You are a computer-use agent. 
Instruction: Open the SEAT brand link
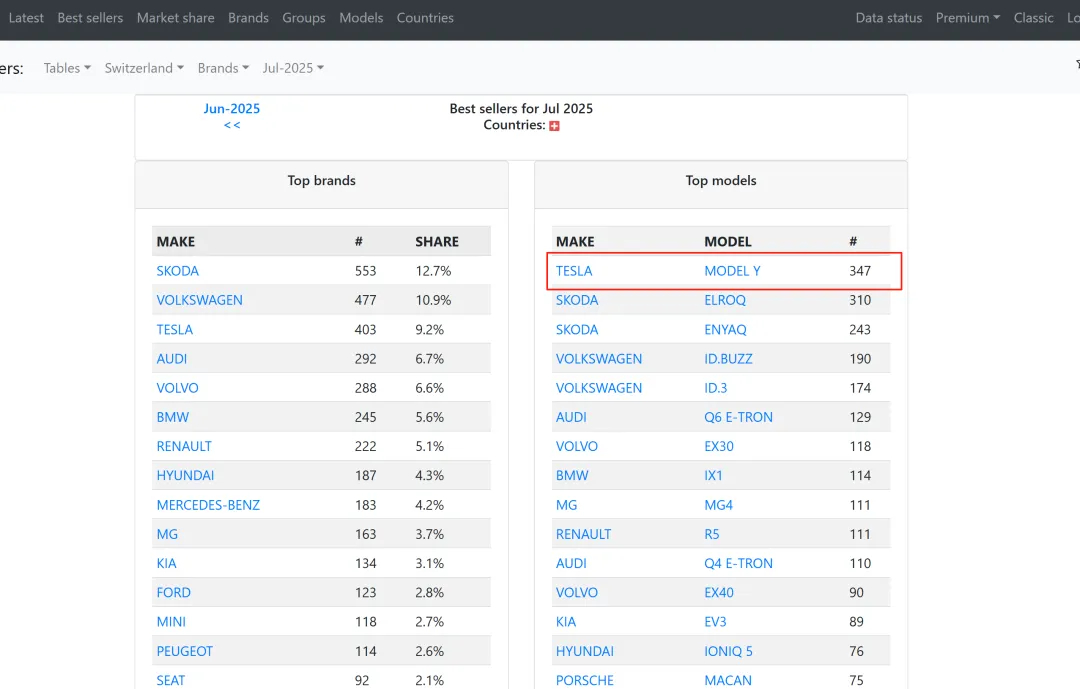point(171,680)
